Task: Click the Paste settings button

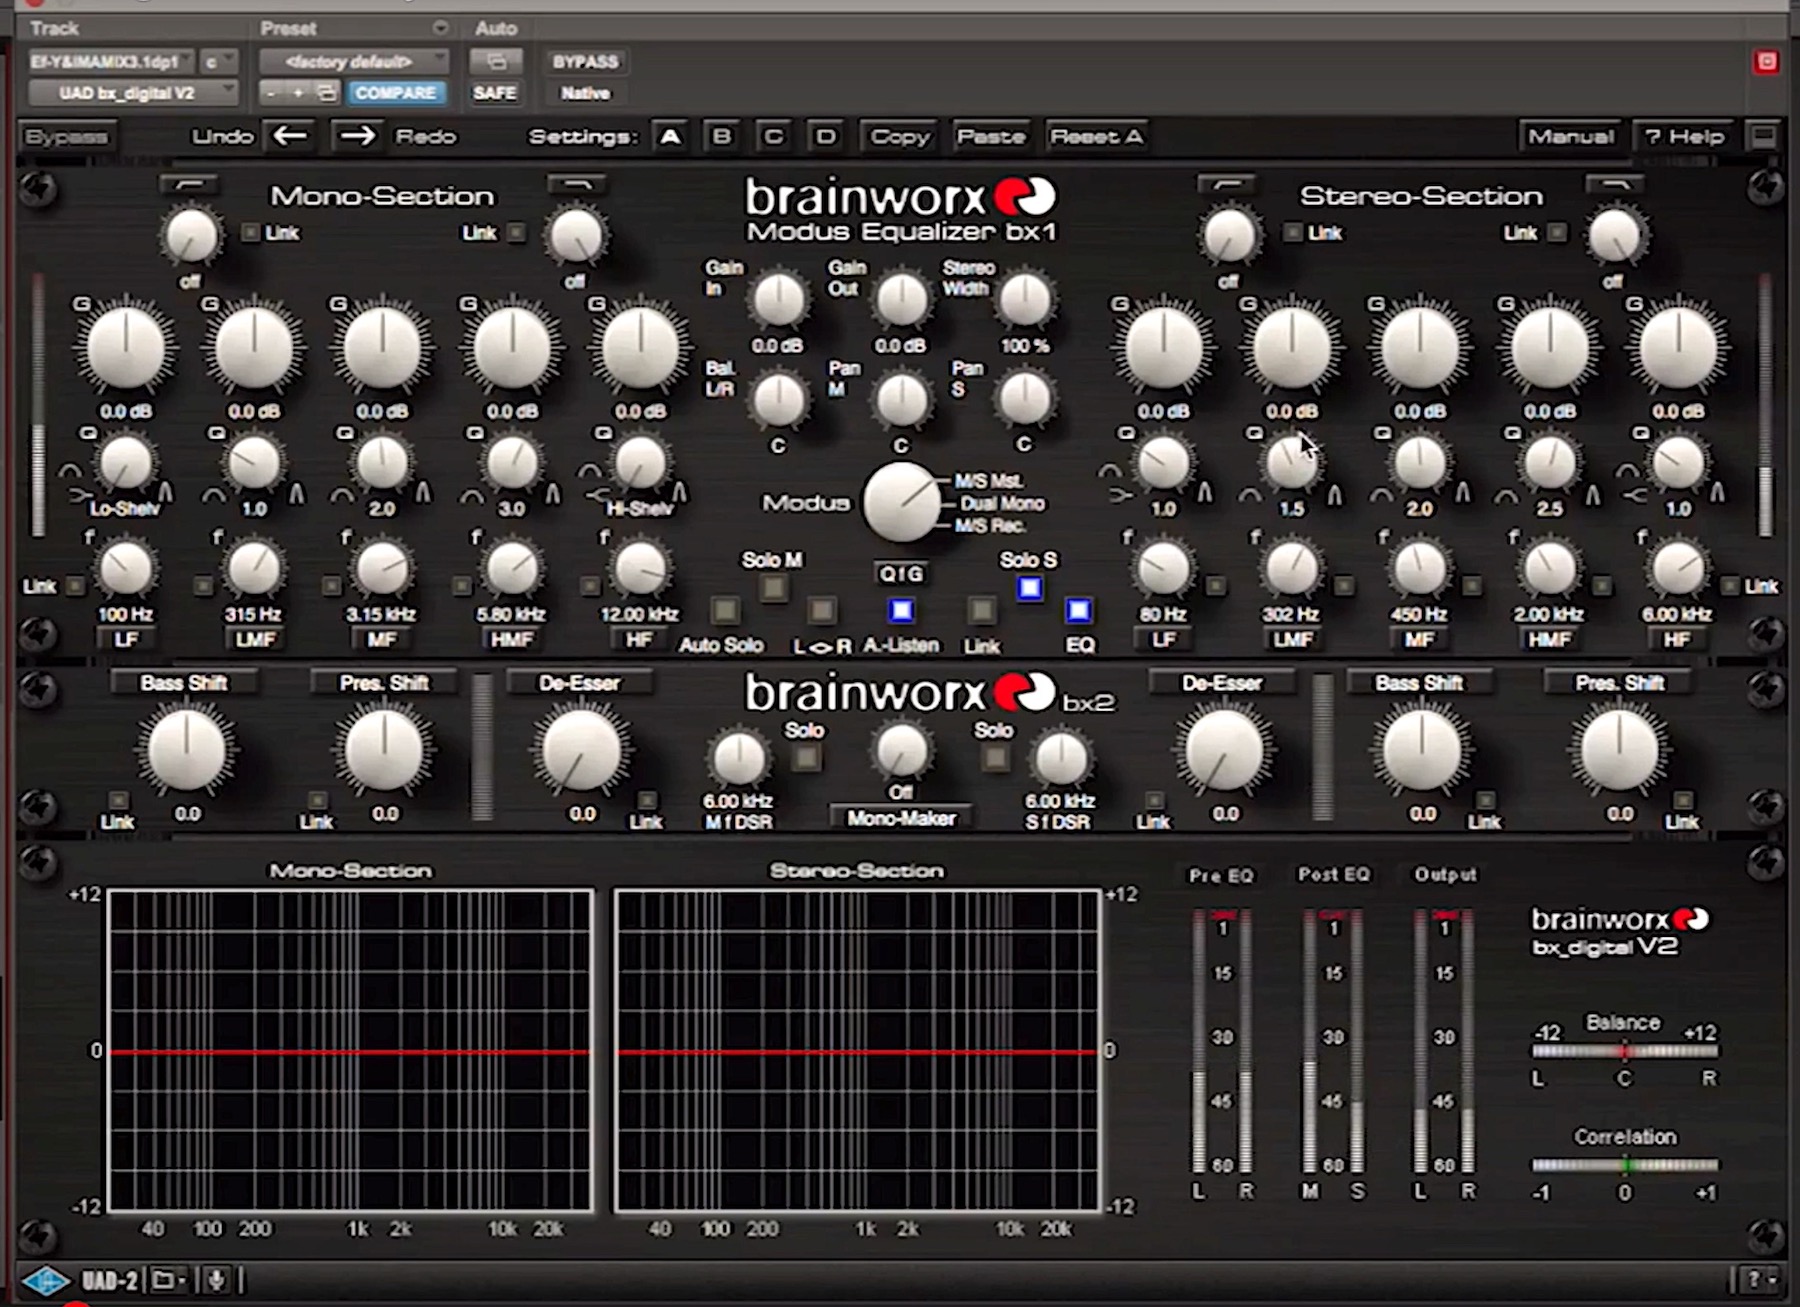Action: pyautogui.click(x=991, y=136)
